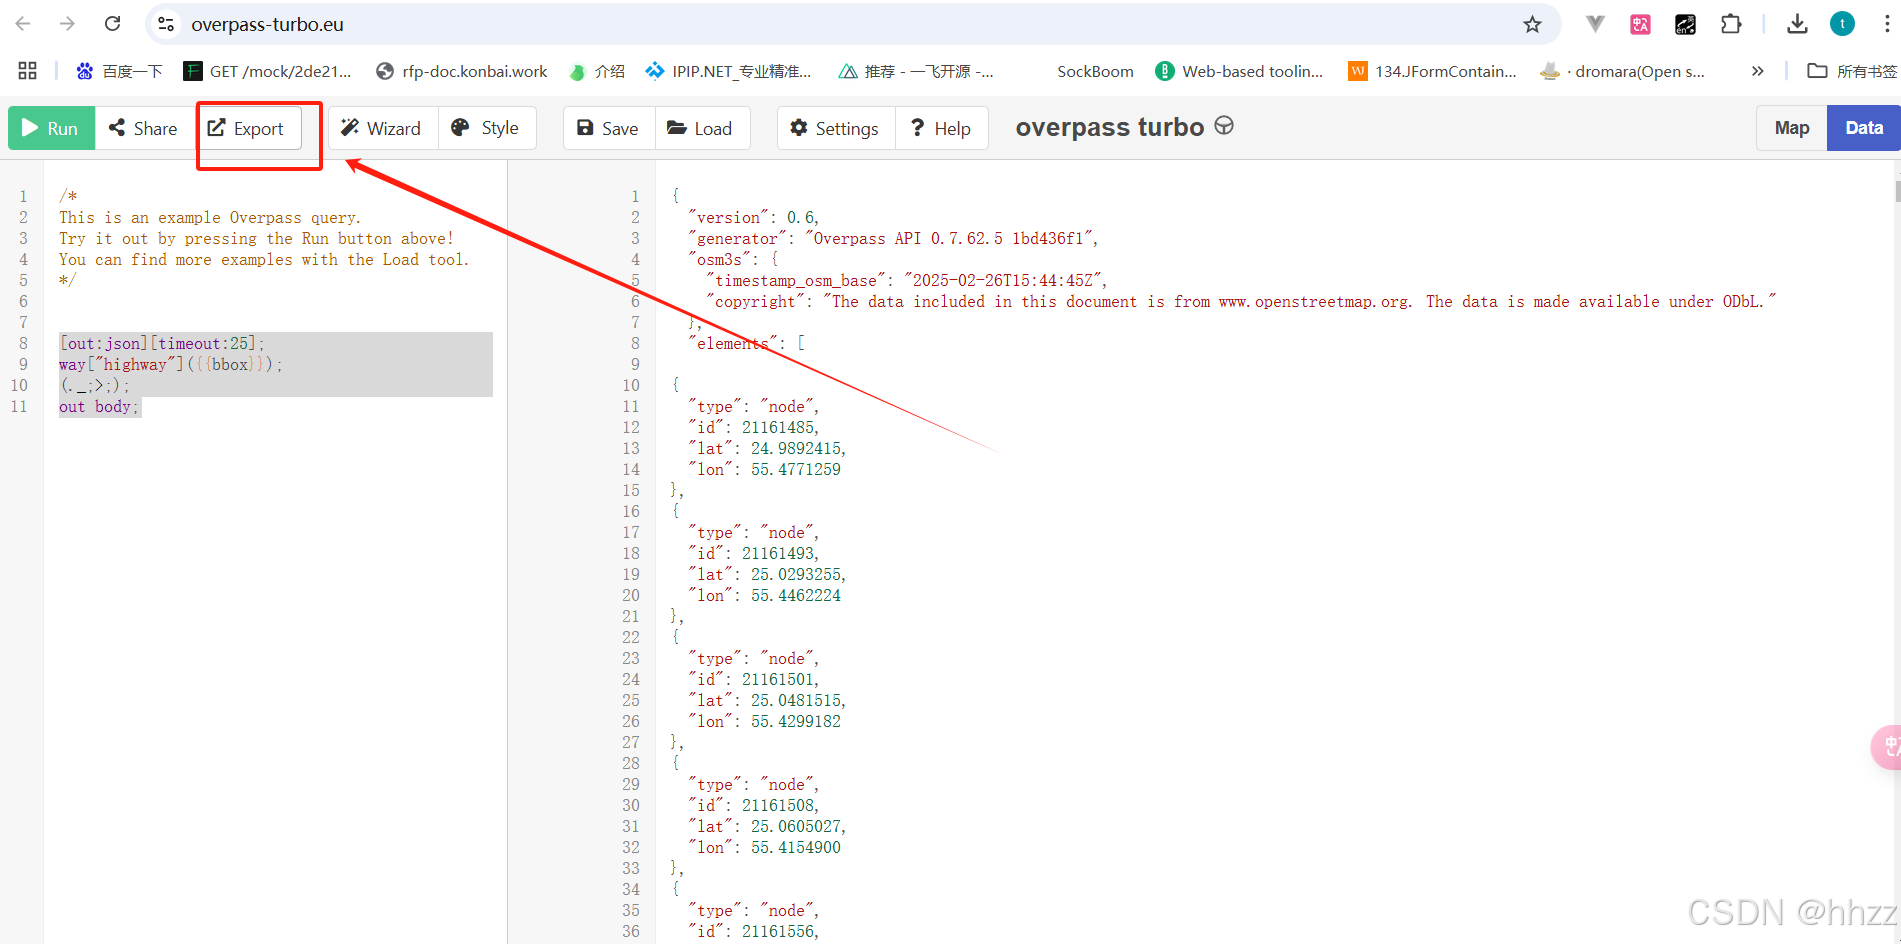Open Settings in overpass turbo

point(835,128)
